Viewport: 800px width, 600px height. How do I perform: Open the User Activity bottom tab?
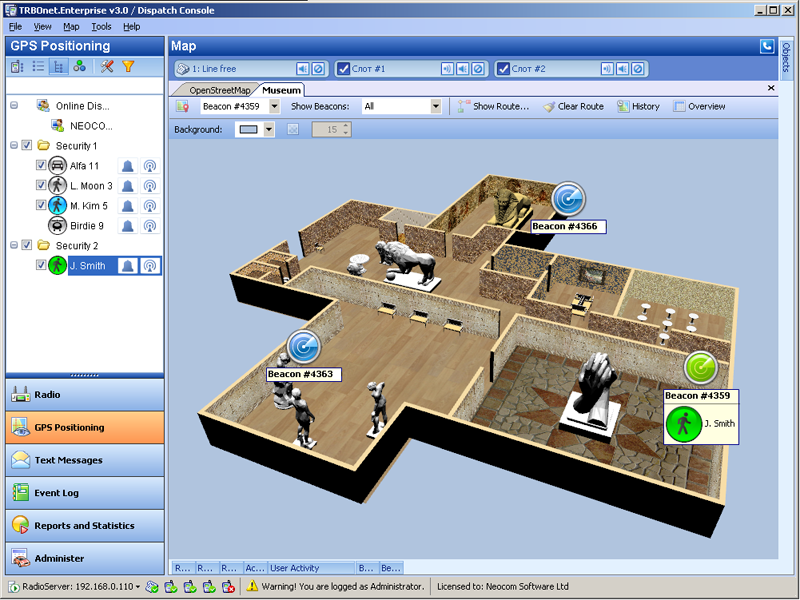click(x=311, y=568)
